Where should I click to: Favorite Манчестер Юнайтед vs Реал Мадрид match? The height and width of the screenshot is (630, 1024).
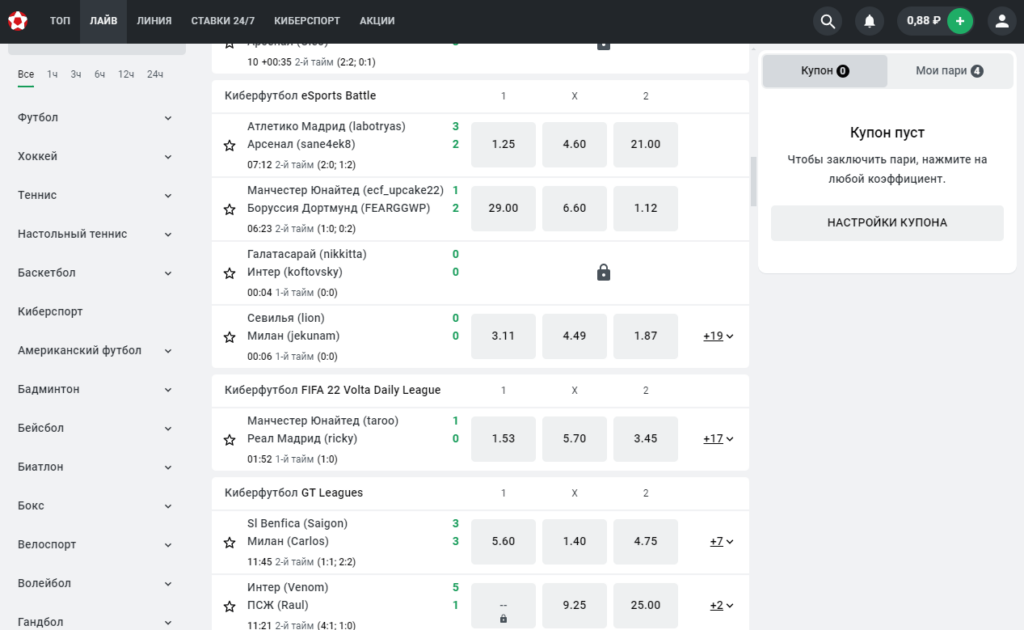coord(229,439)
